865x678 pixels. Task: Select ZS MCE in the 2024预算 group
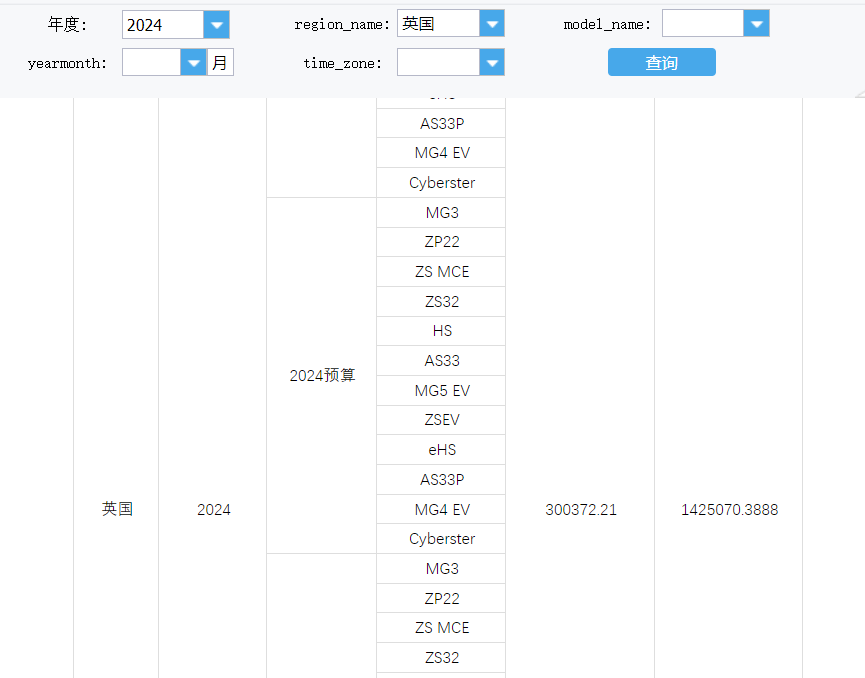coord(441,271)
